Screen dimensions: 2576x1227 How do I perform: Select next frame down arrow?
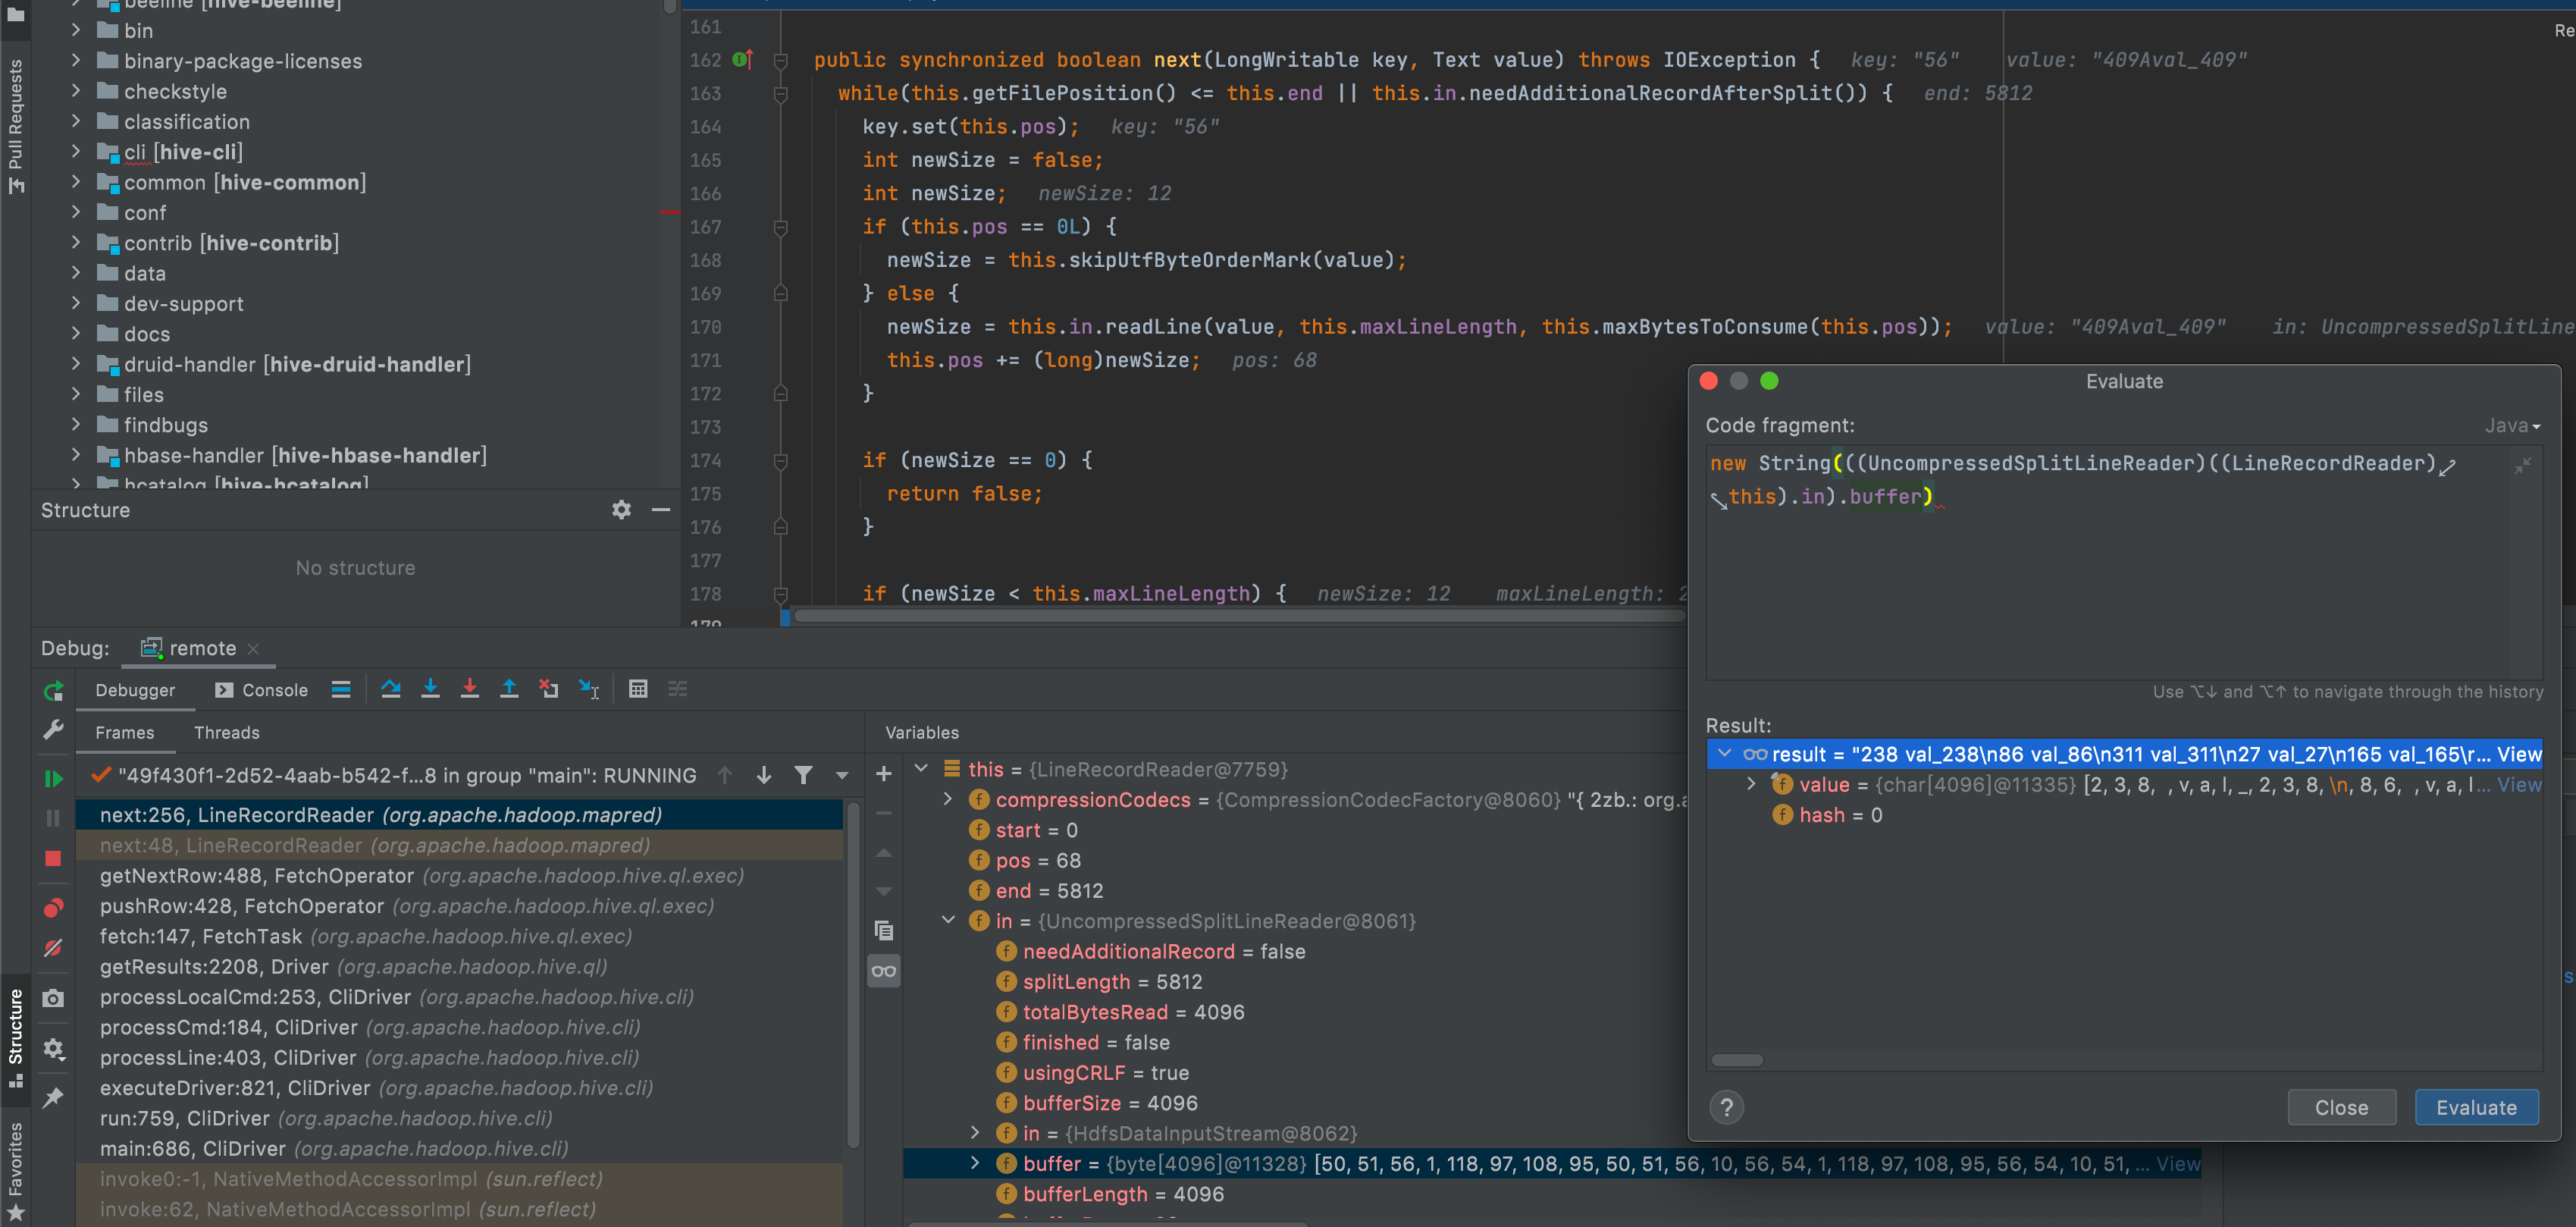coord(764,775)
